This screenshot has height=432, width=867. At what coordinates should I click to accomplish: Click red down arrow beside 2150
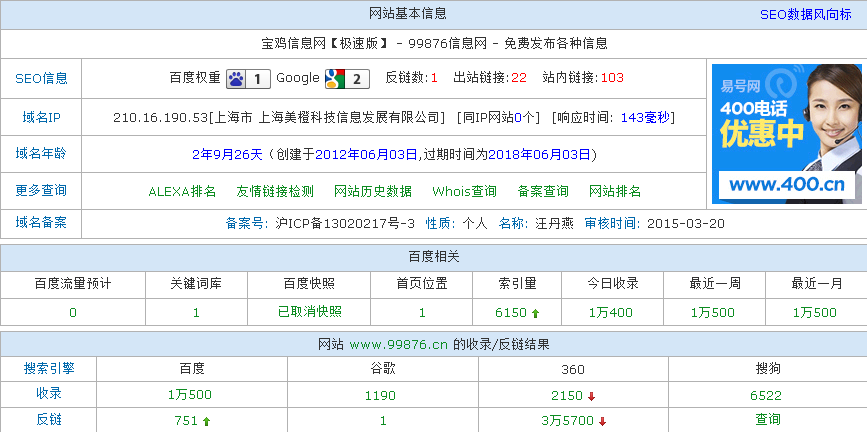[x=592, y=396]
